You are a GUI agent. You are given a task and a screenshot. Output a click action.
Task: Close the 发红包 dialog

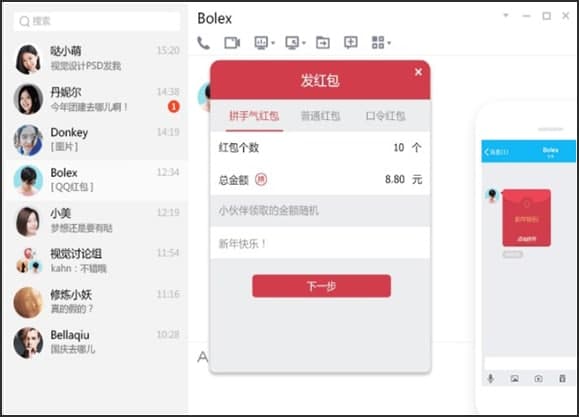tap(418, 72)
